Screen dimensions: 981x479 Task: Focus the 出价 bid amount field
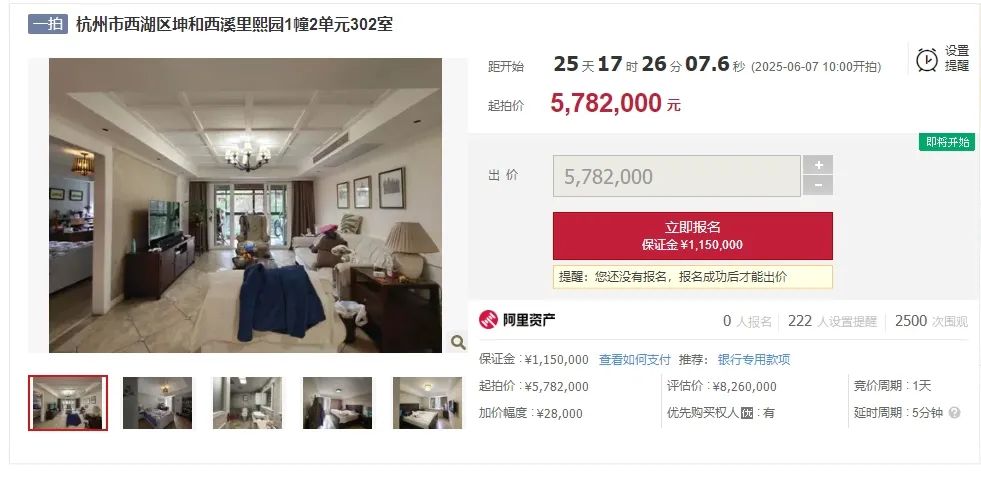coord(676,176)
